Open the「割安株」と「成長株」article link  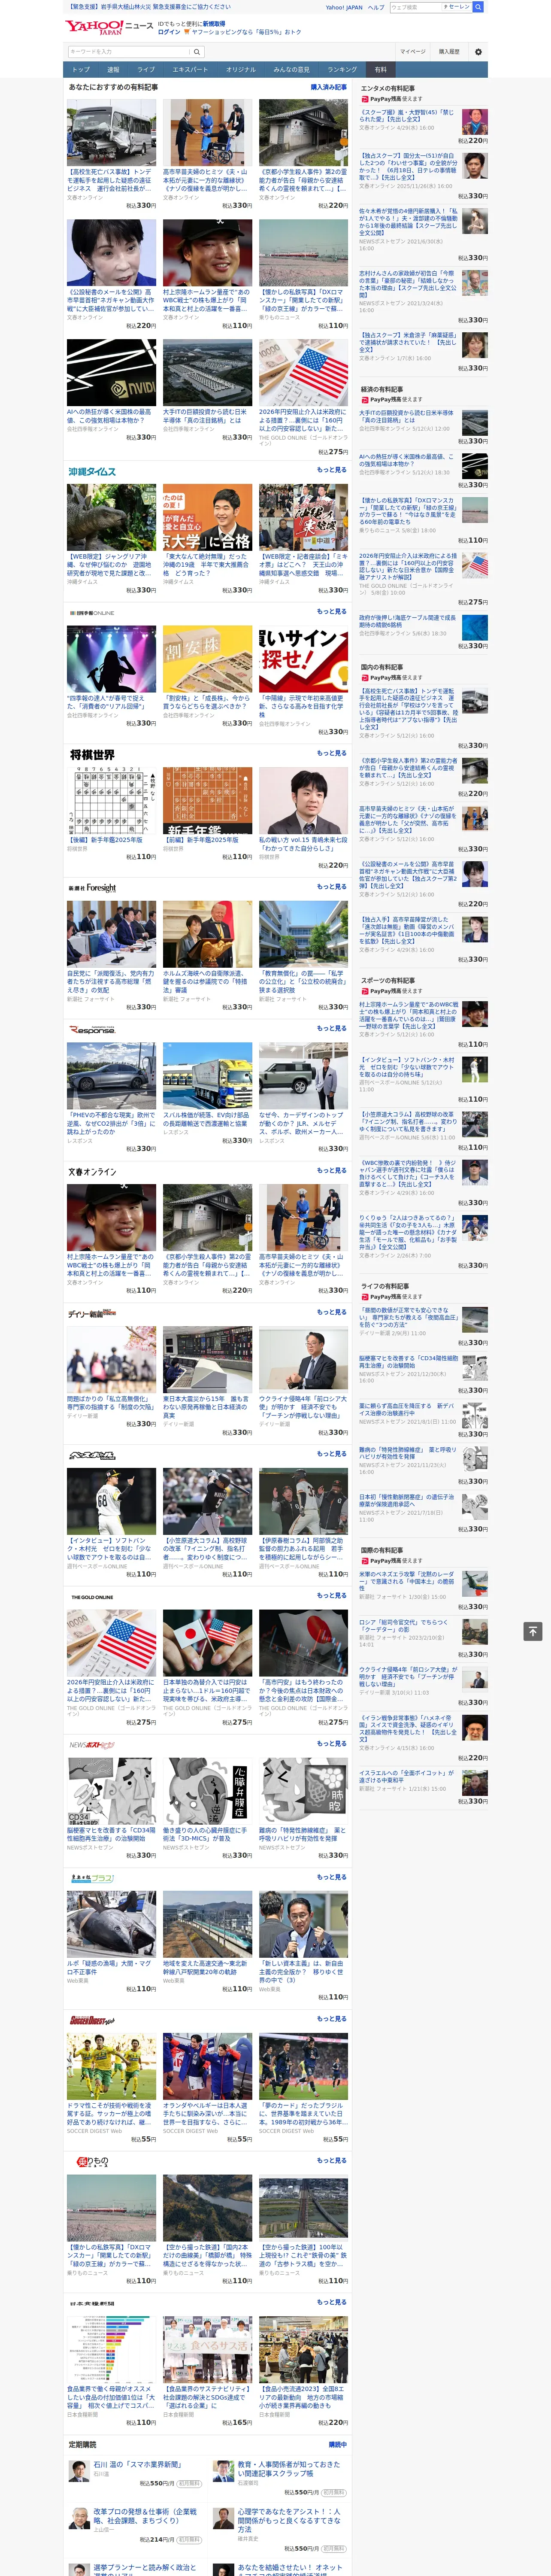point(207,703)
